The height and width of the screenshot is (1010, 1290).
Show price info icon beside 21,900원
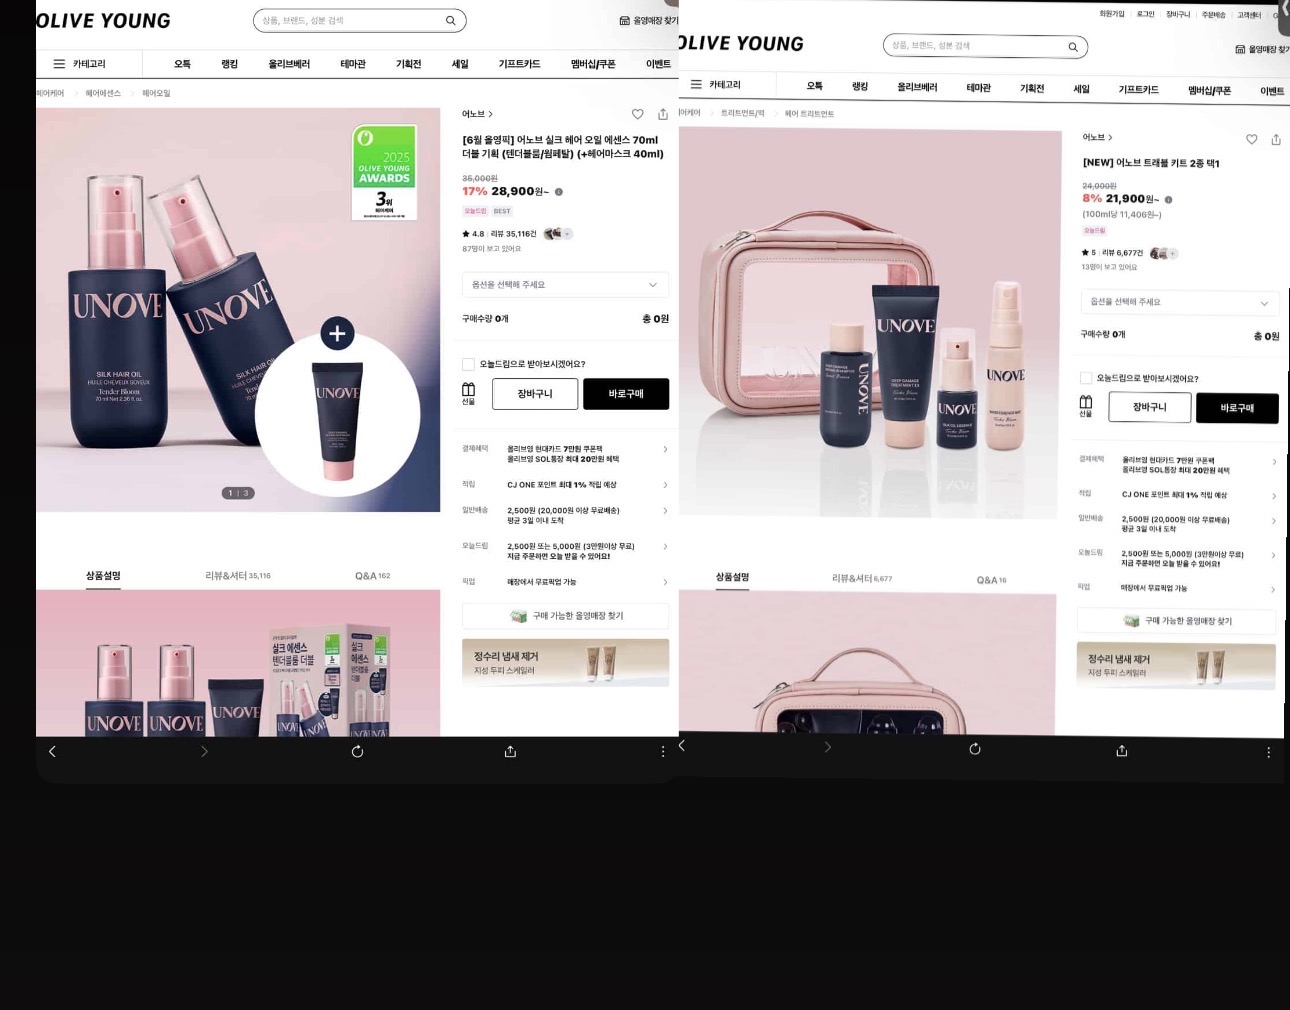(1168, 200)
